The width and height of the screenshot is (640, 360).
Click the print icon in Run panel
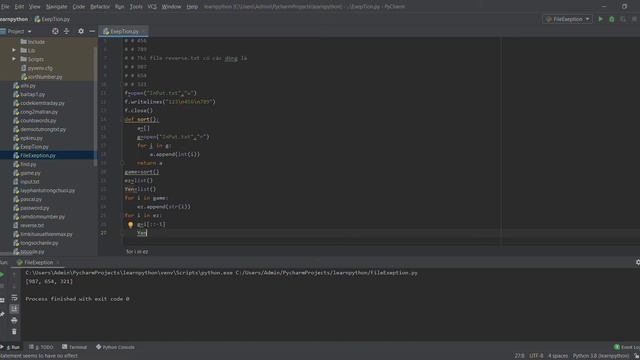(14, 320)
